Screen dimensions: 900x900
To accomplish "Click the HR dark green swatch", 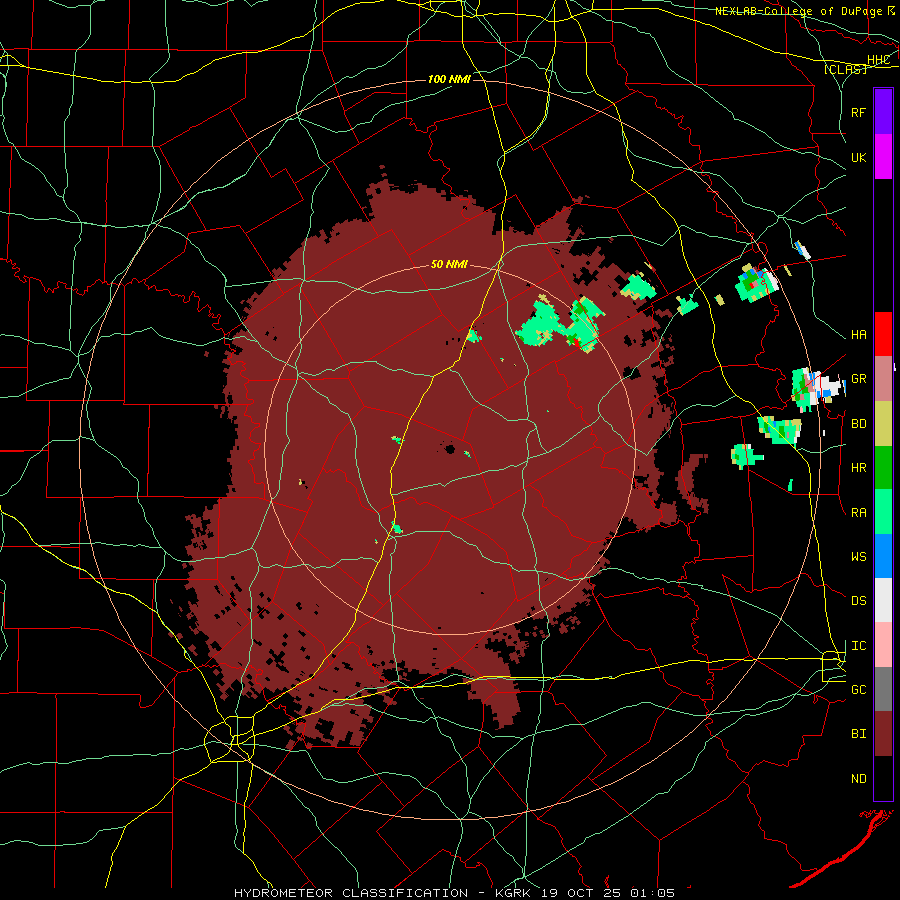I will [x=883, y=468].
